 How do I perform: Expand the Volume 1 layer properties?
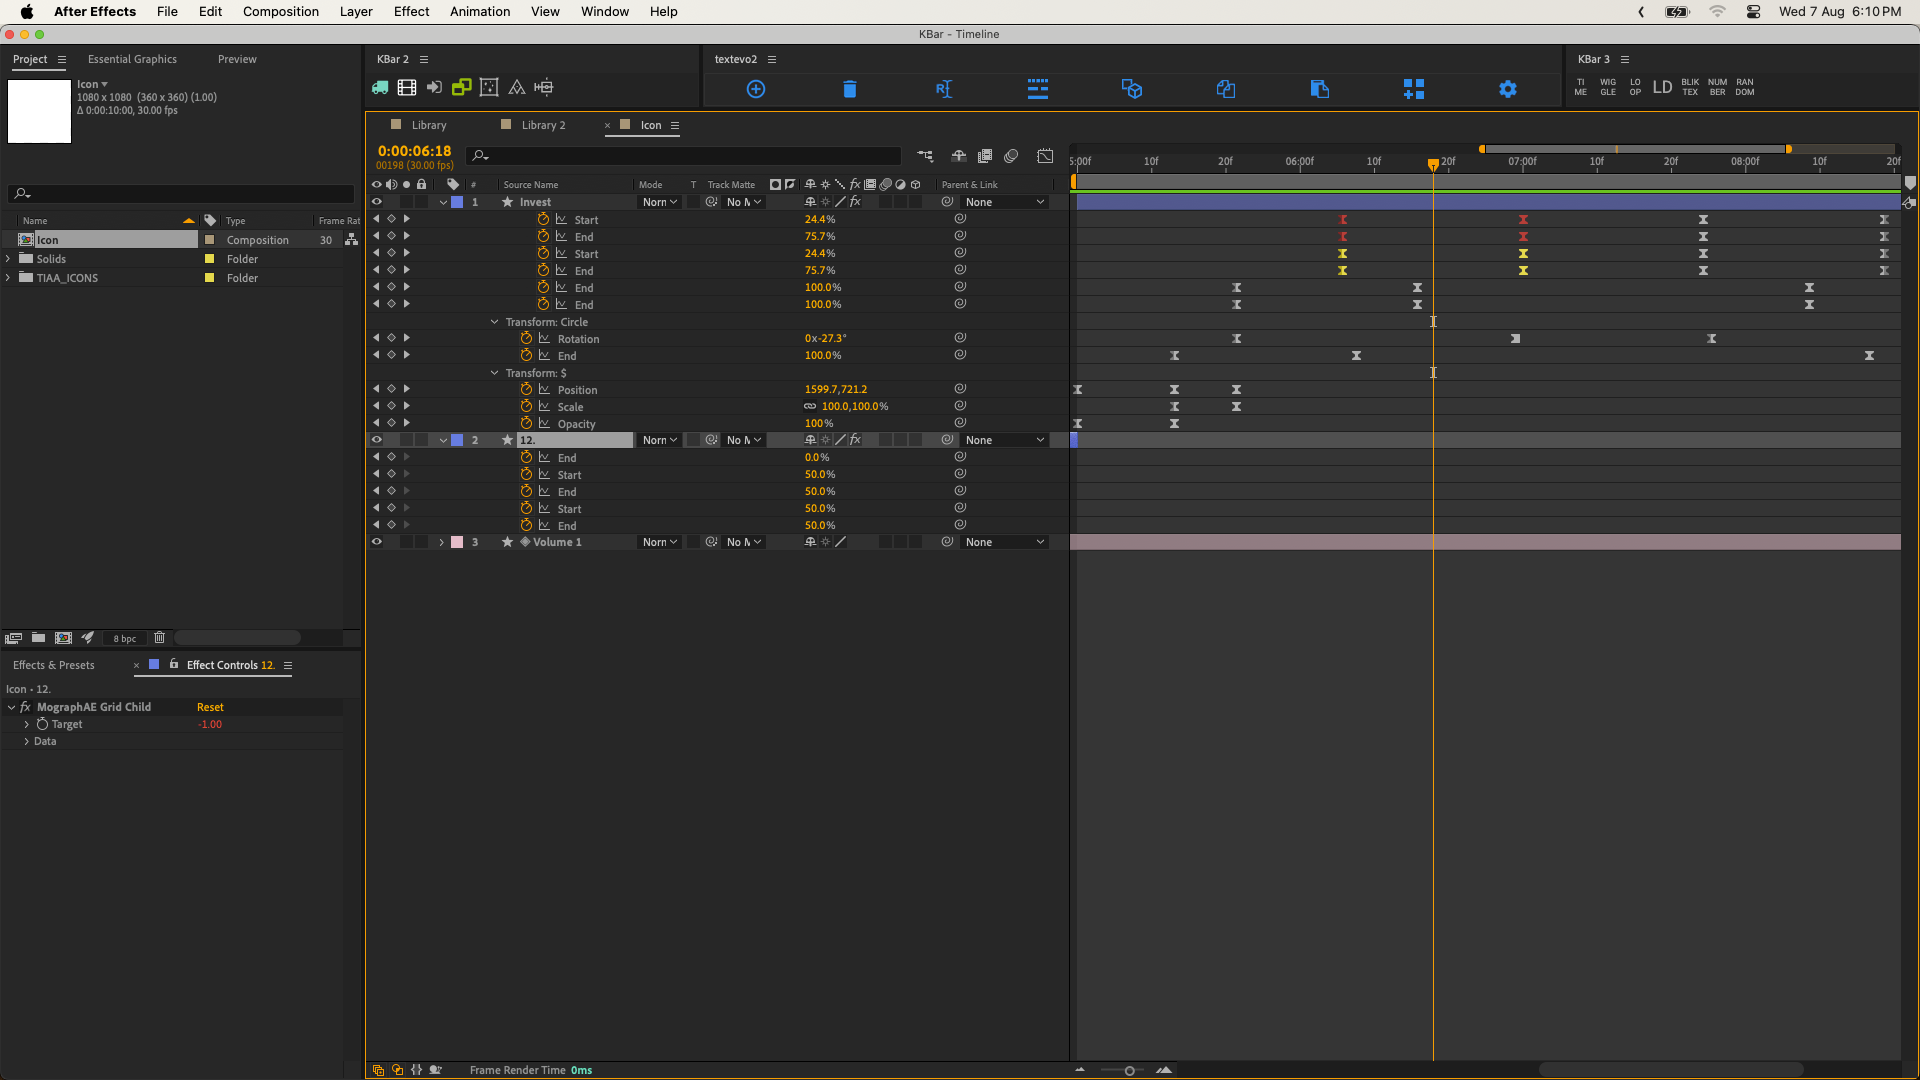click(441, 542)
